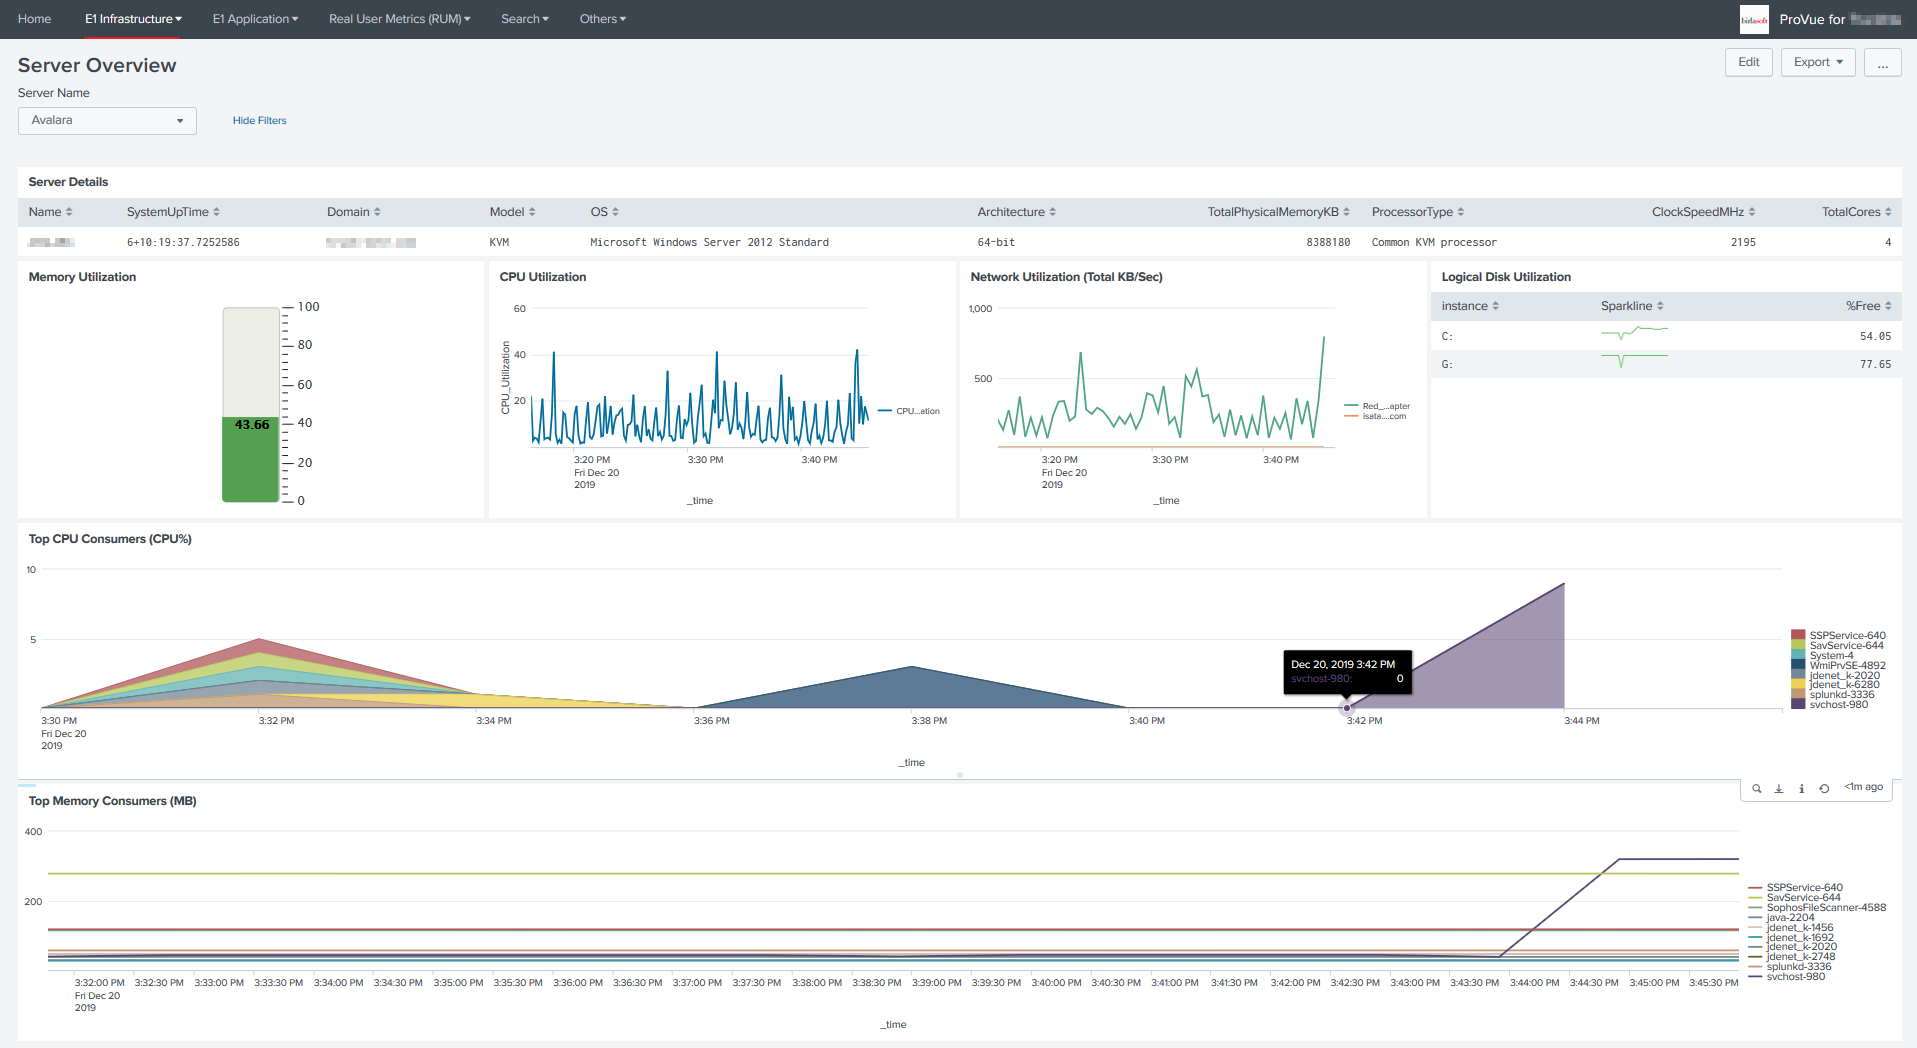The image size is (1917, 1048).
Task: Go to the Home tab
Action: (34, 19)
